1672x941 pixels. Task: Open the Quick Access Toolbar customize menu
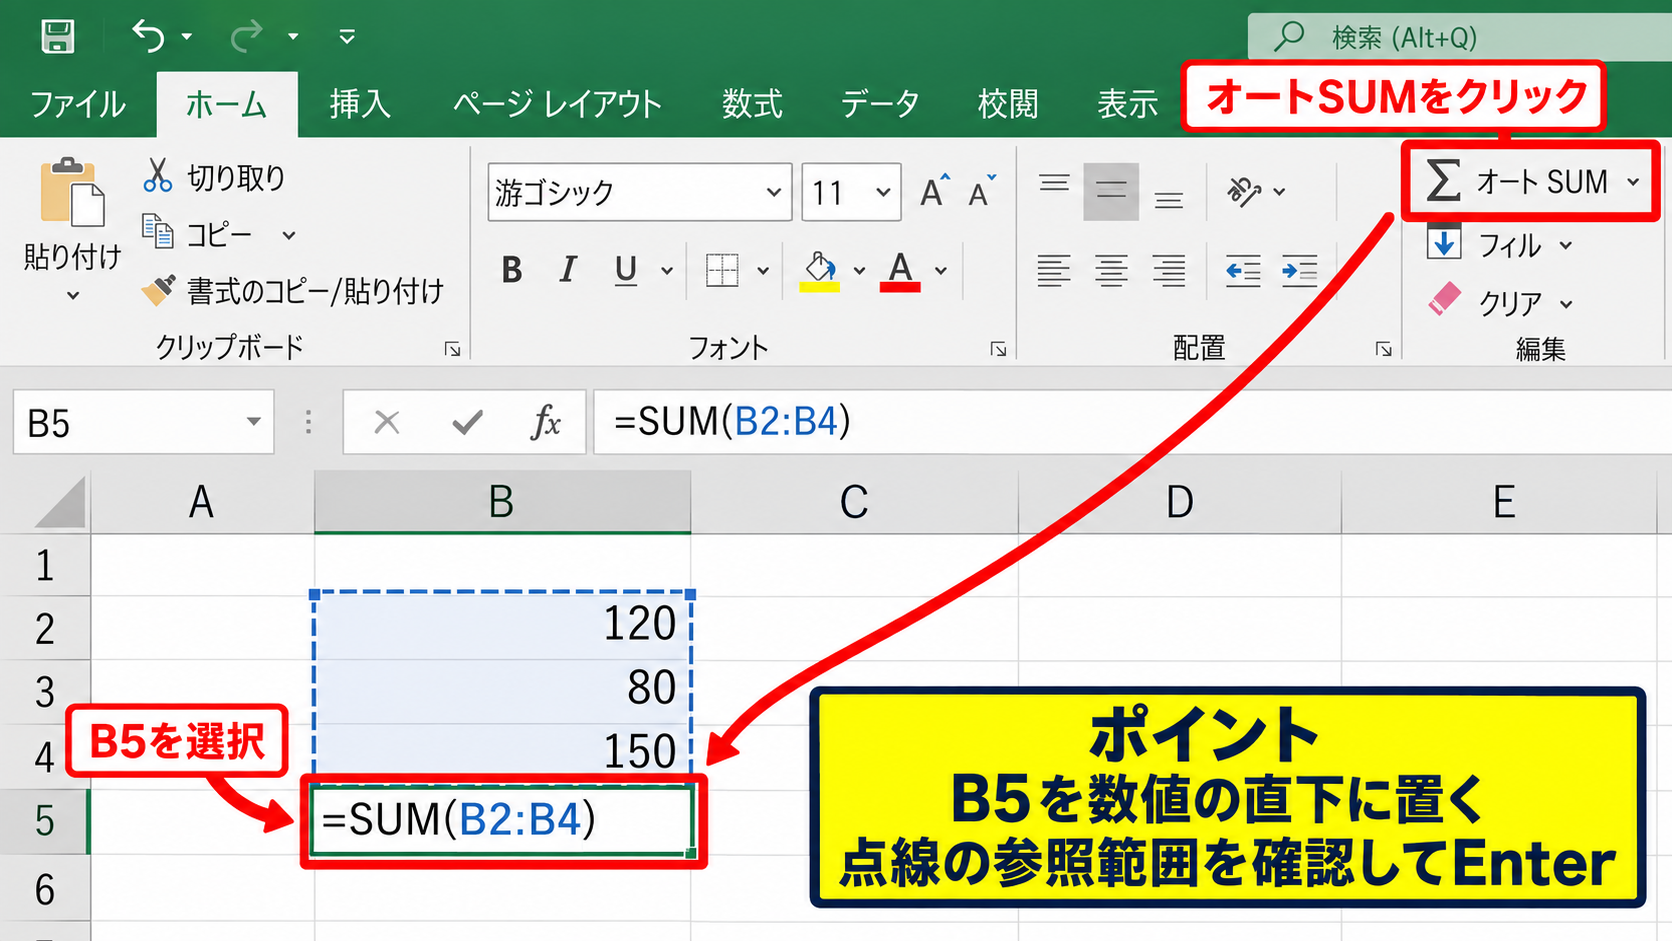pos(347,37)
